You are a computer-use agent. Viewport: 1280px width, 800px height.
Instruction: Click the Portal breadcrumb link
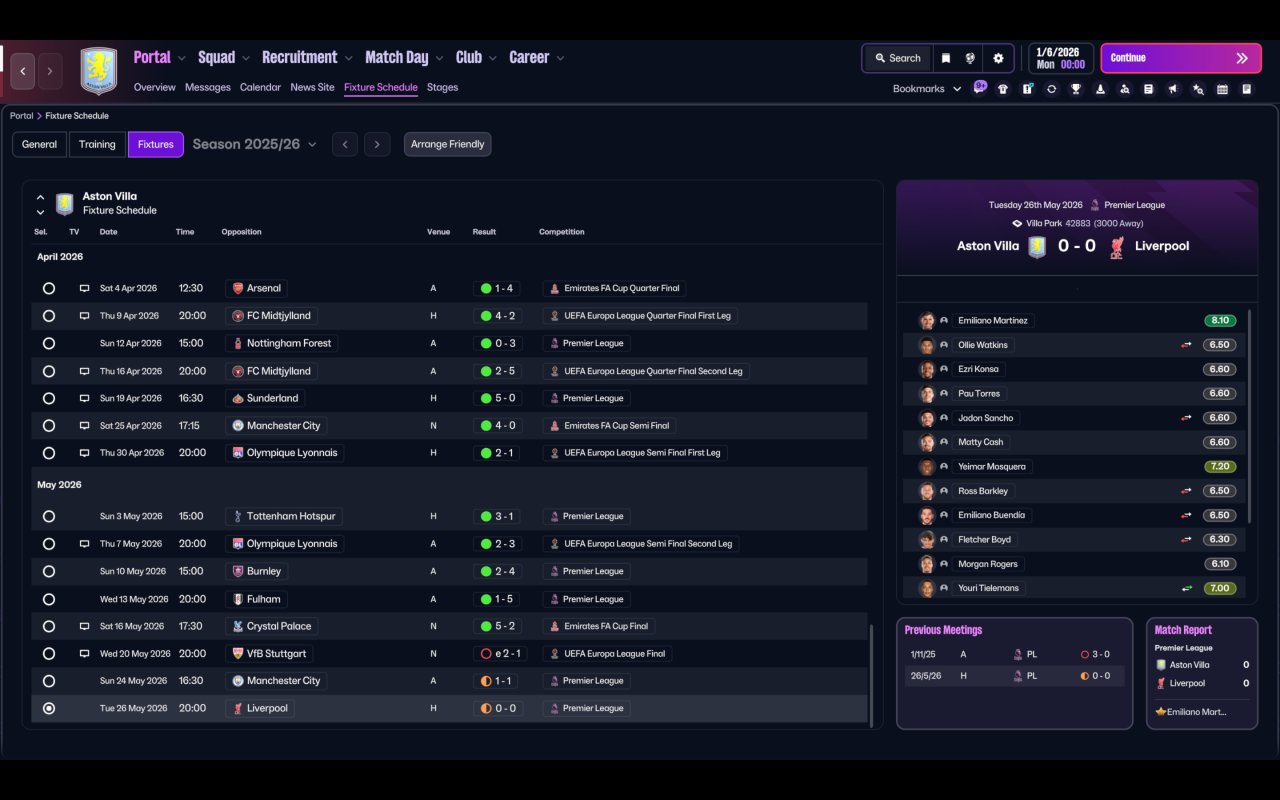[21, 116]
